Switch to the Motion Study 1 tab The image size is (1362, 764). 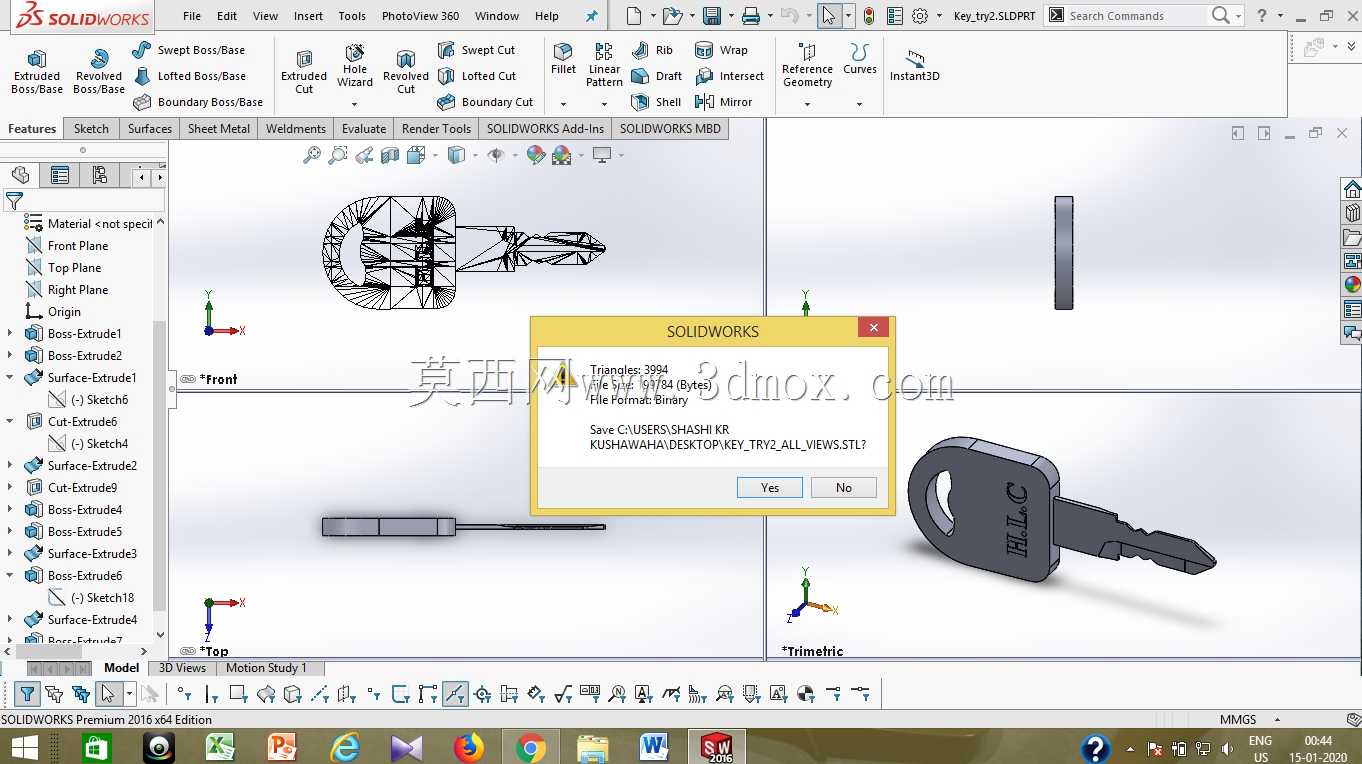pos(266,668)
